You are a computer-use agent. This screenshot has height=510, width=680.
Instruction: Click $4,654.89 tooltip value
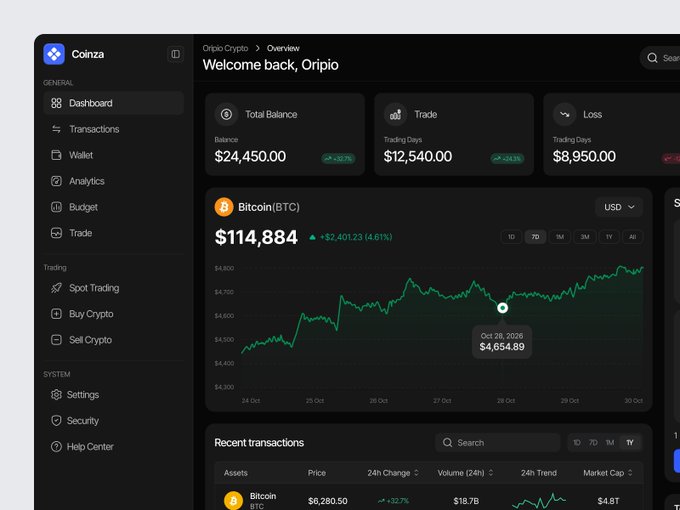(x=502, y=347)
